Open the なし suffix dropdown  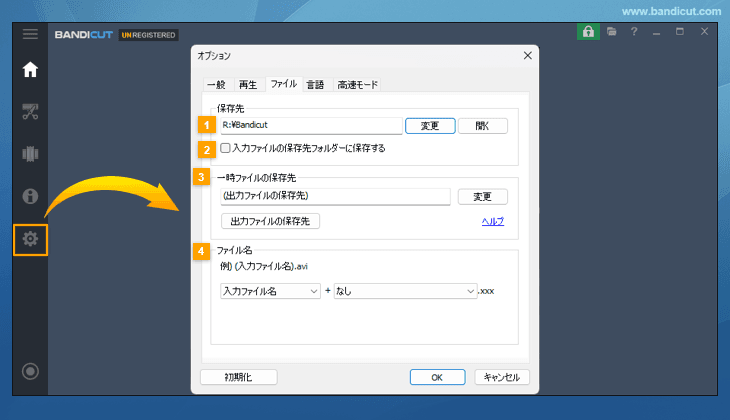click(x=405, y=291)
